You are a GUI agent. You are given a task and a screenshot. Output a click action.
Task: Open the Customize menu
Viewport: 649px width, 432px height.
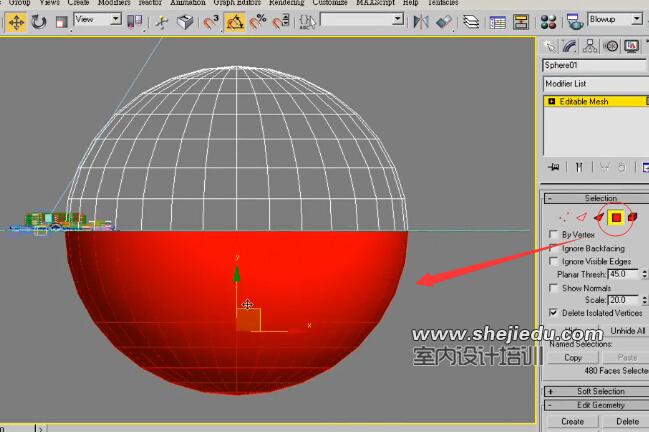(x=330, y=2)
